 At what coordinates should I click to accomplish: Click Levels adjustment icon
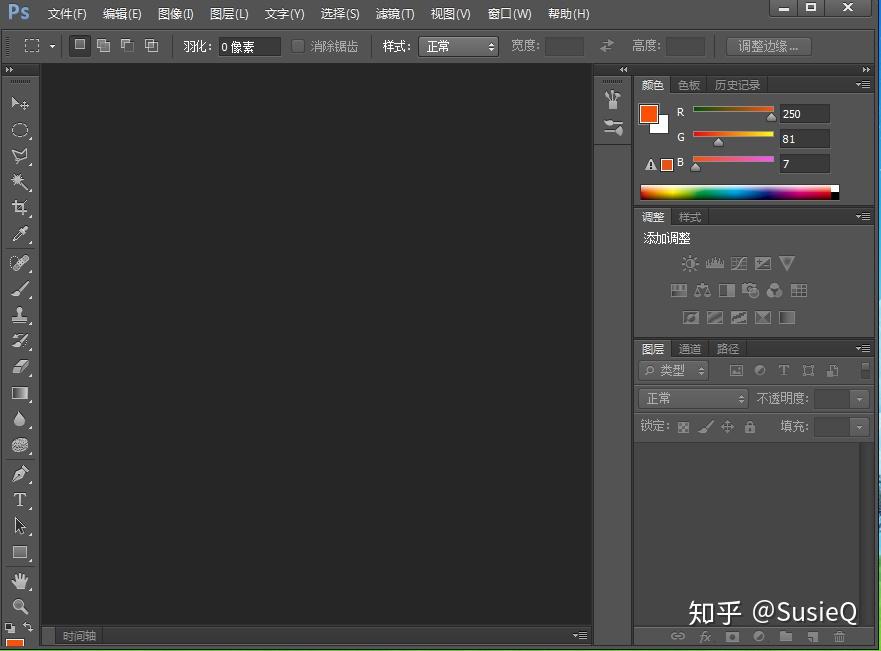(x=715, y=263)
